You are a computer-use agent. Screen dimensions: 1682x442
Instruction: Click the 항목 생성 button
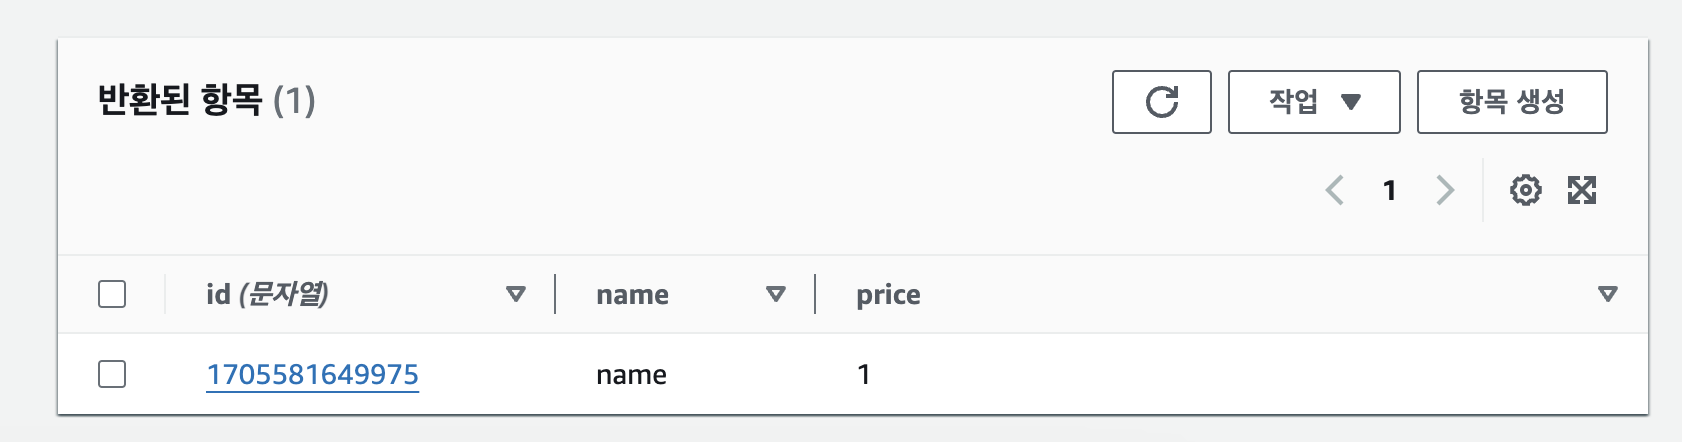tap(1512, 102)
